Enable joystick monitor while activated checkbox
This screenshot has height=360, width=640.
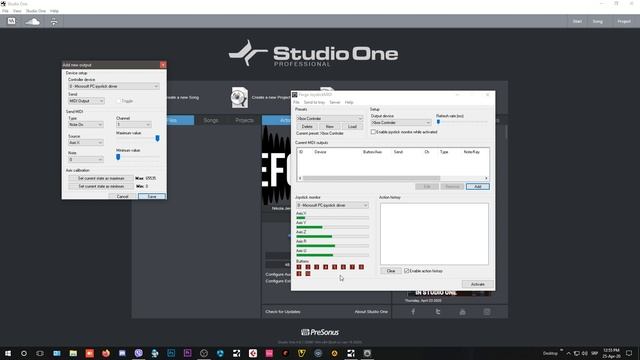pyautogui.click(x=373, y=132)
